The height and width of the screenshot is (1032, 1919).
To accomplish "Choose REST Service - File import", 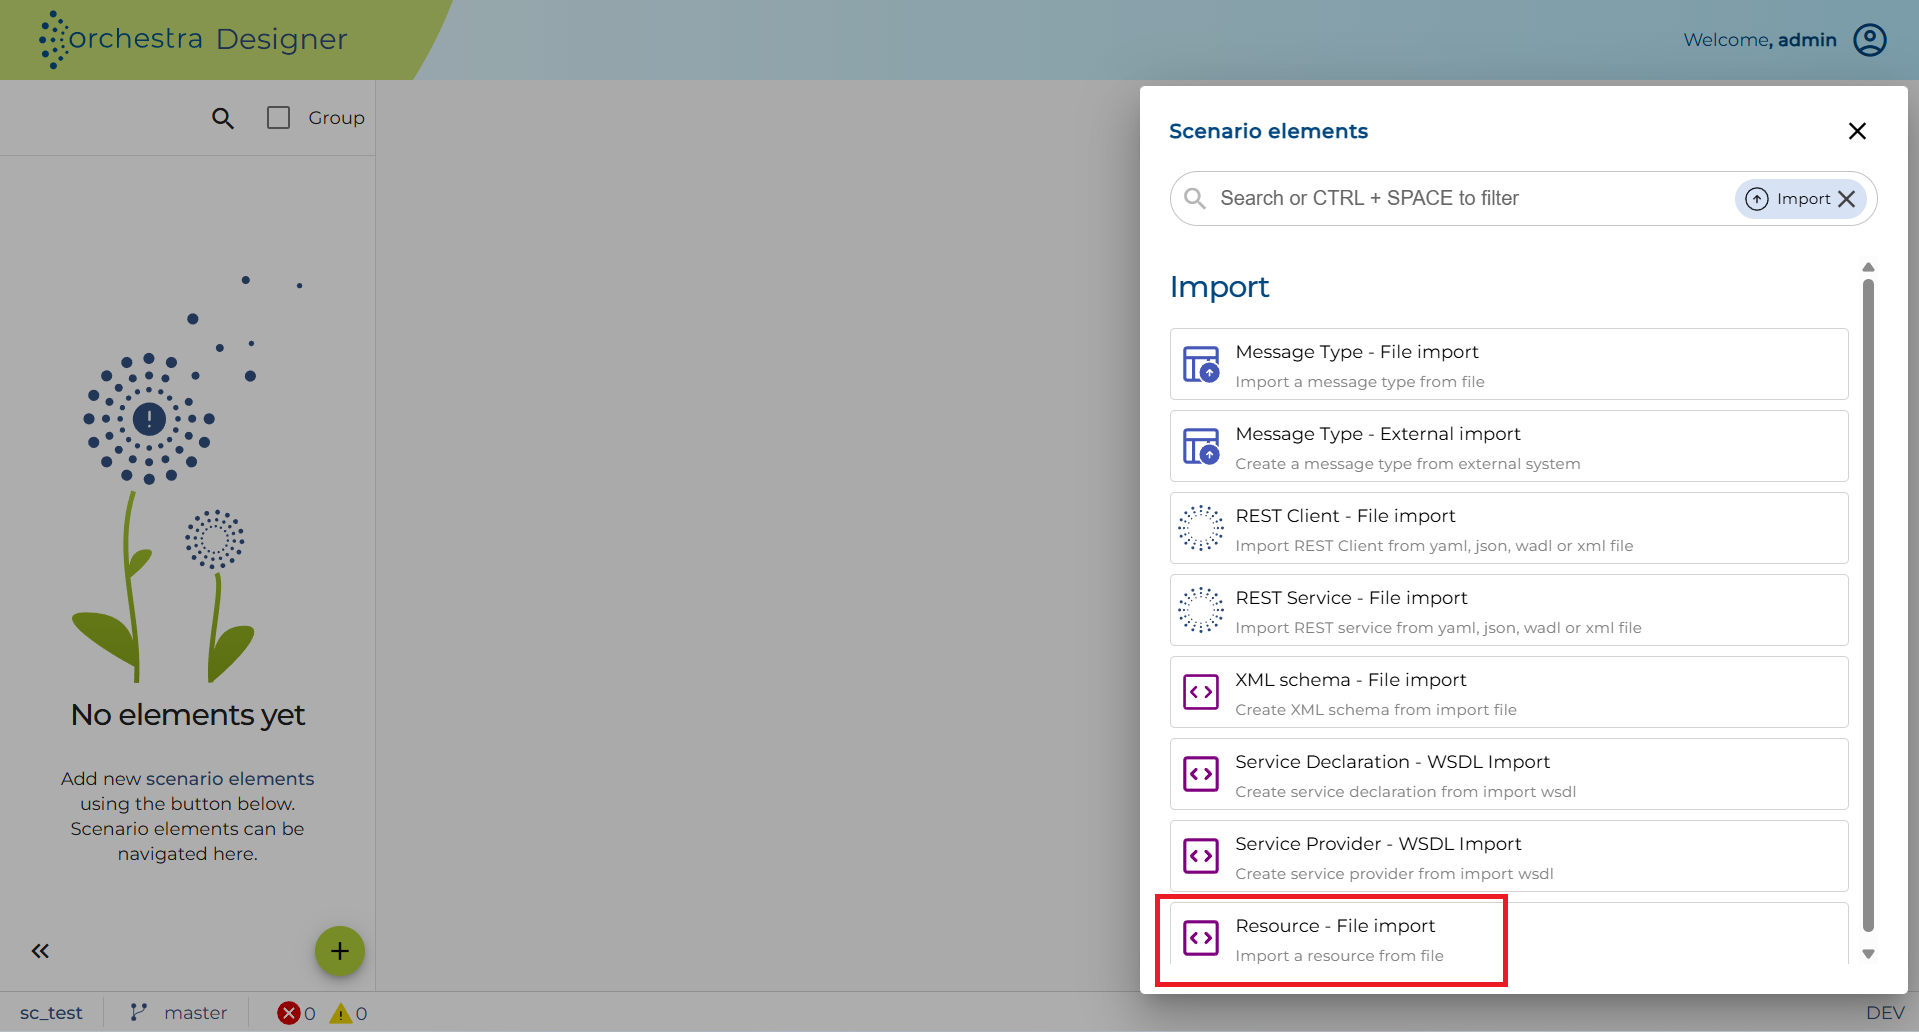I will click(1509, 610).
